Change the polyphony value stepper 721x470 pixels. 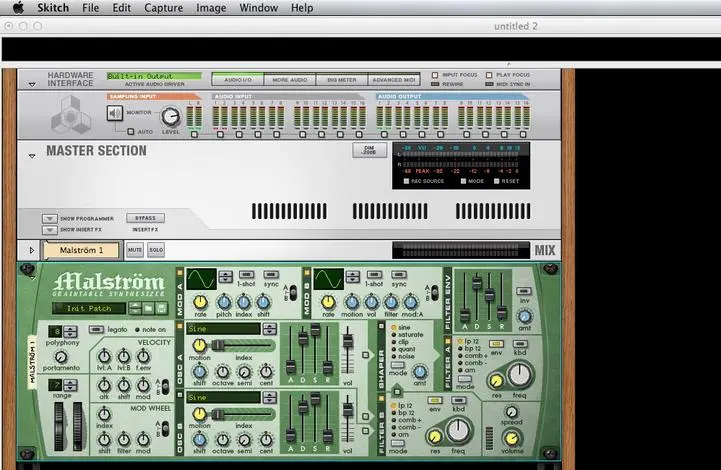tap(70, 332)
